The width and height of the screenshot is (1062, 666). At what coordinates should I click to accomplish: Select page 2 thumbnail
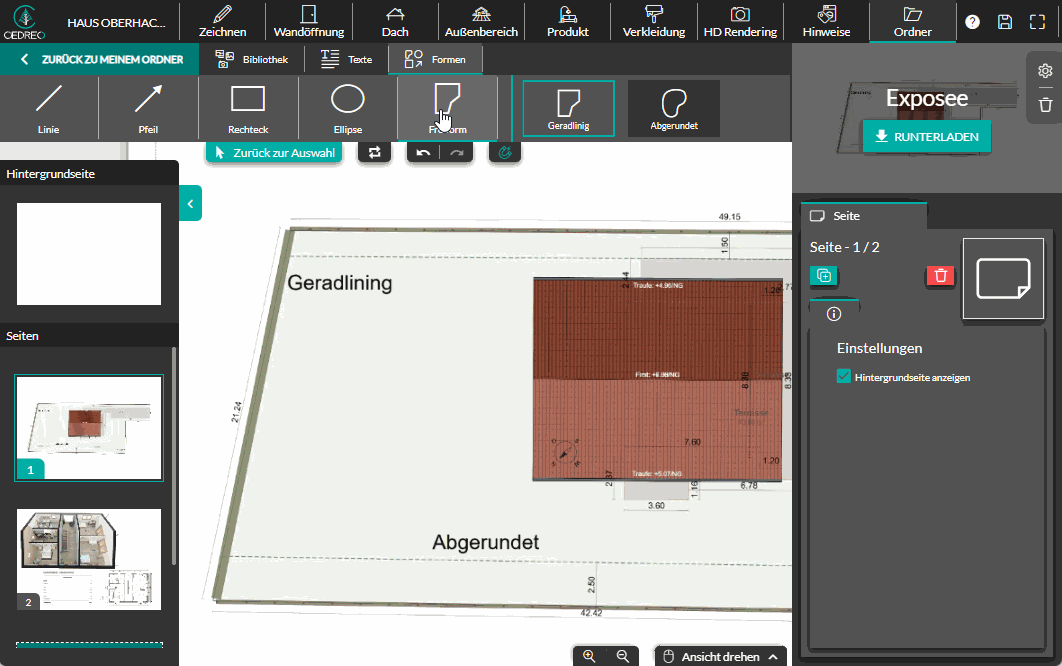click(89, 559)
